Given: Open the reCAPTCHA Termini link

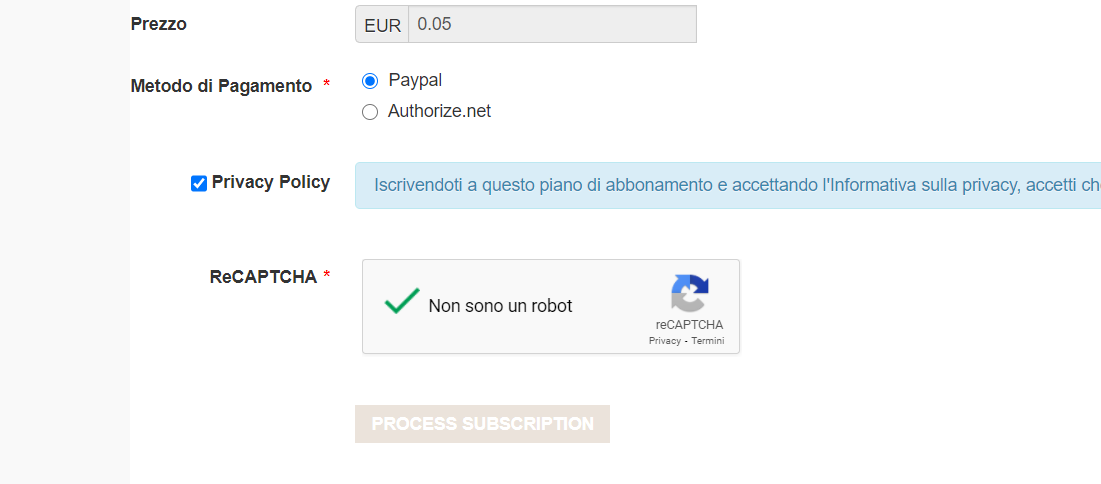Looking at the screenshot, I should [x=708, y=341].
